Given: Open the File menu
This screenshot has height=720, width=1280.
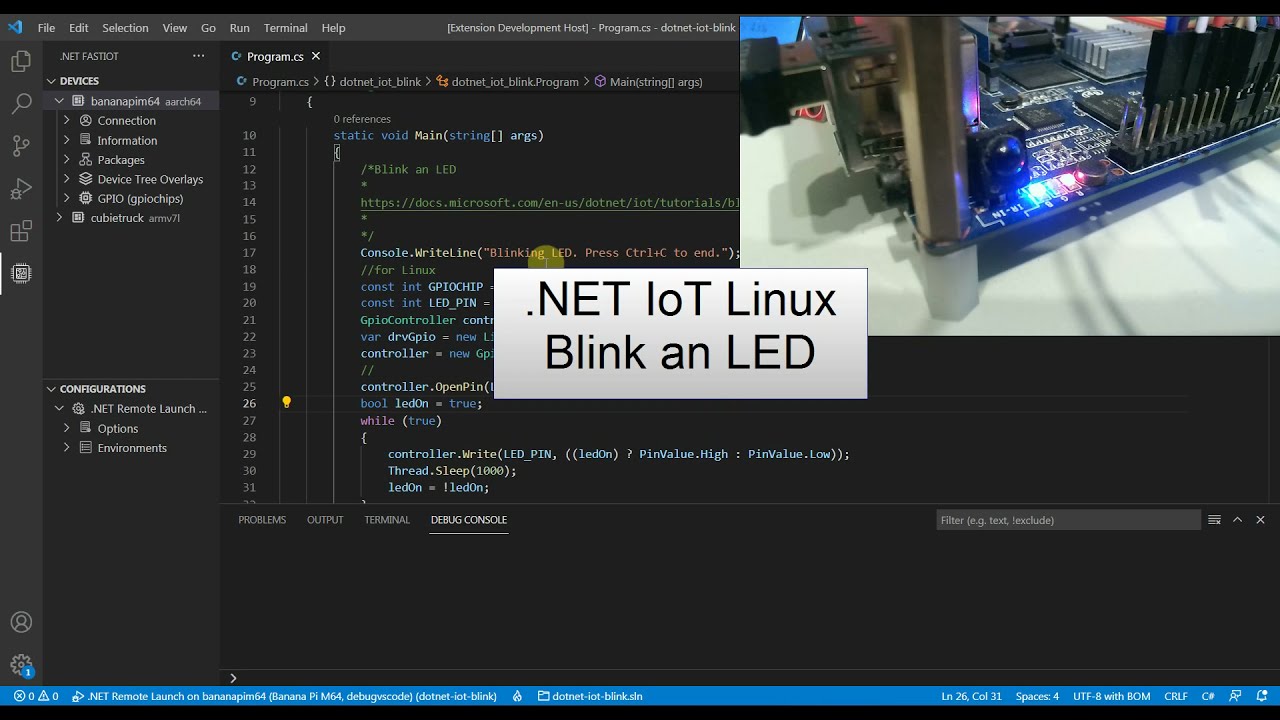Looking at the screenshot, I should click(x=46, y=28).
